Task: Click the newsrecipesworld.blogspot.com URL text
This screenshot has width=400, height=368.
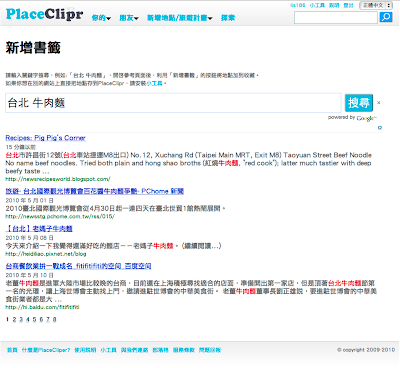Action: click(58, 179)
